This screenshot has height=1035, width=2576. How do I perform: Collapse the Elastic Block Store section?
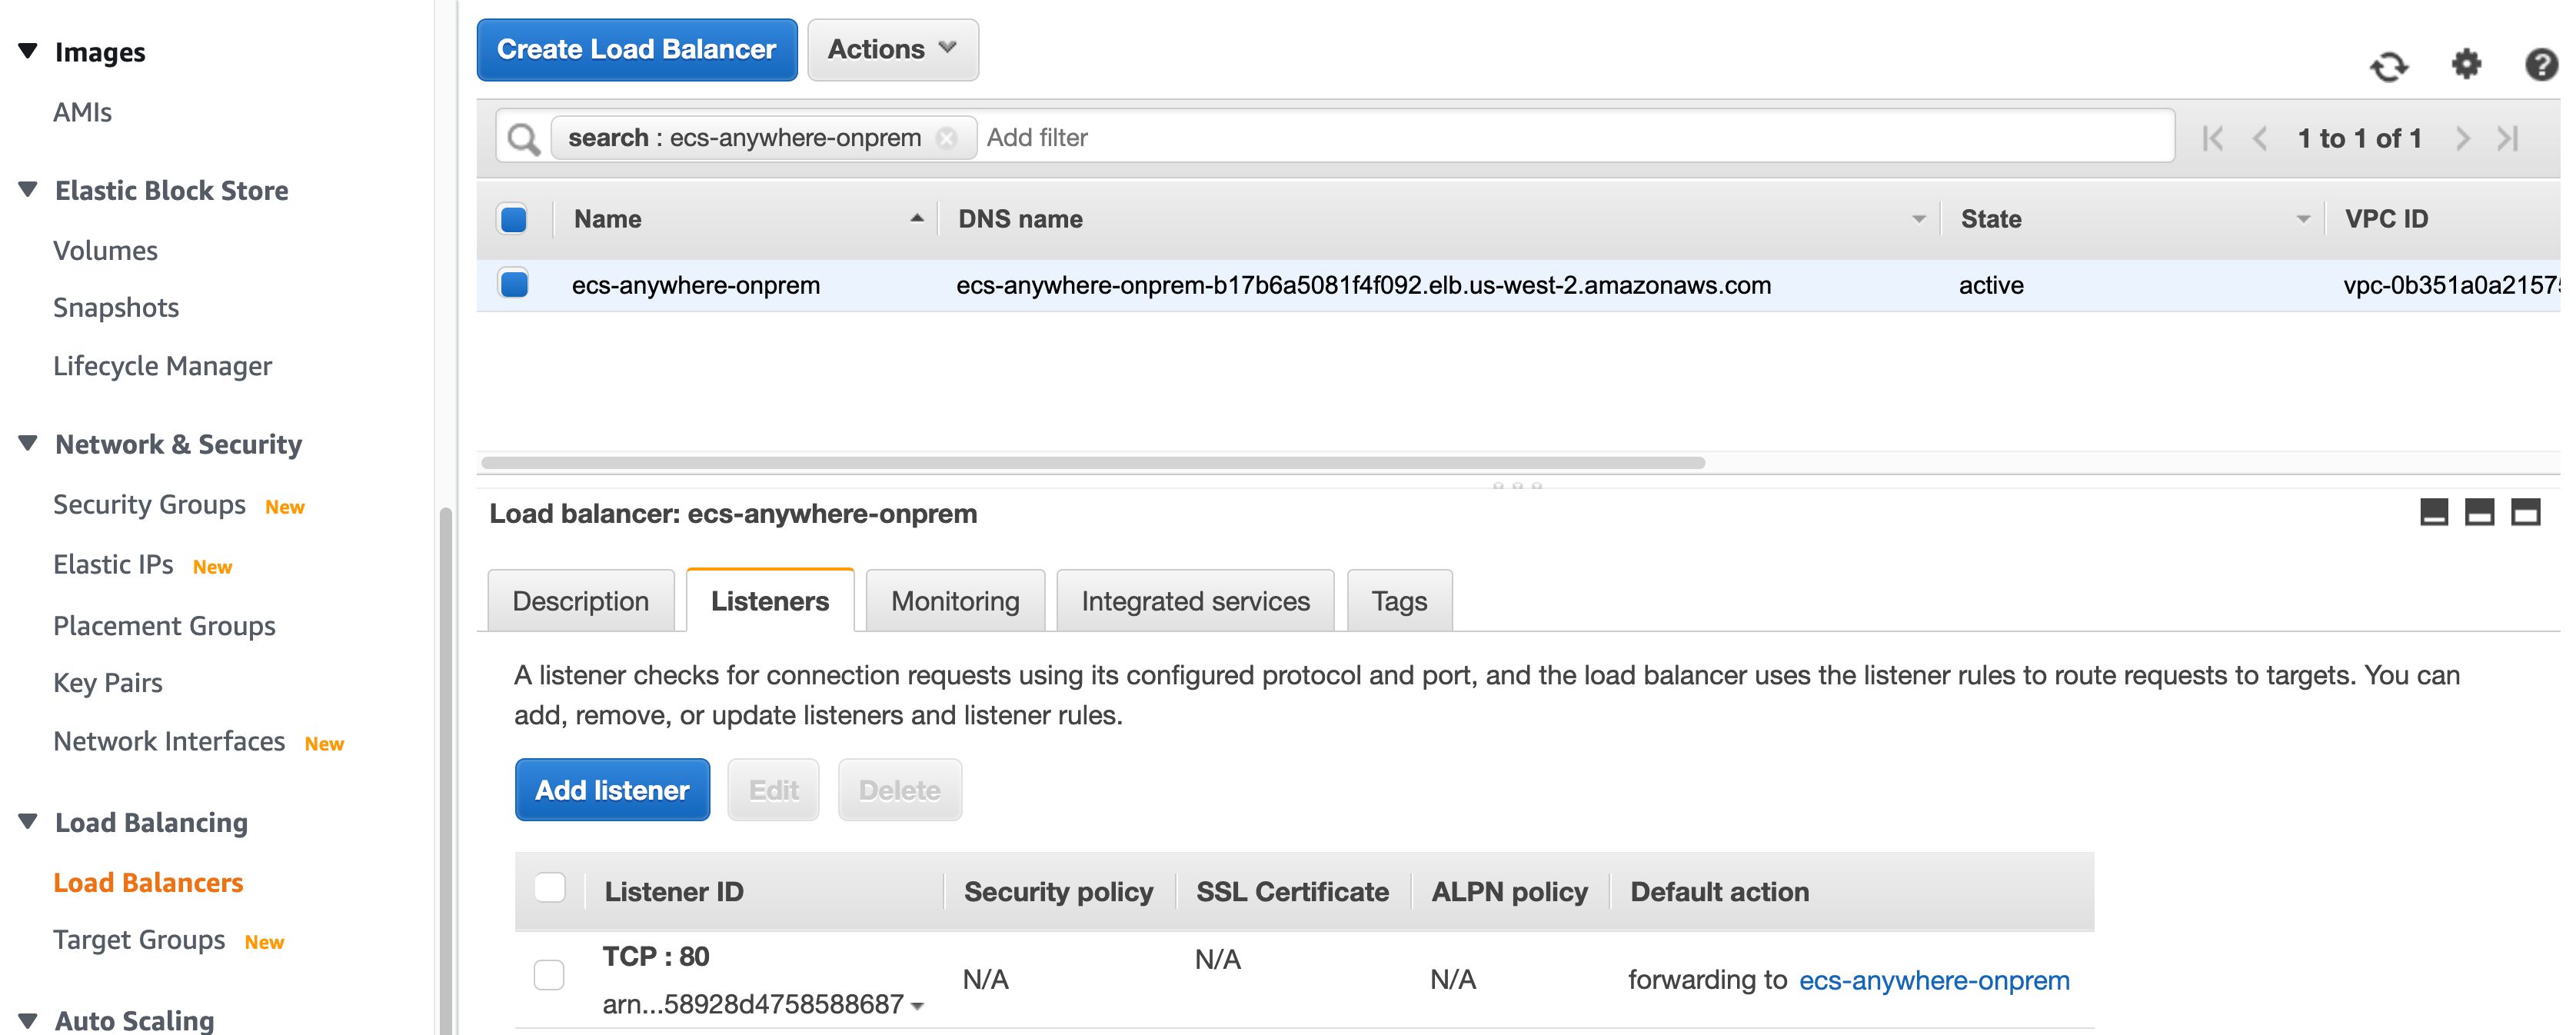coord(28,189)
